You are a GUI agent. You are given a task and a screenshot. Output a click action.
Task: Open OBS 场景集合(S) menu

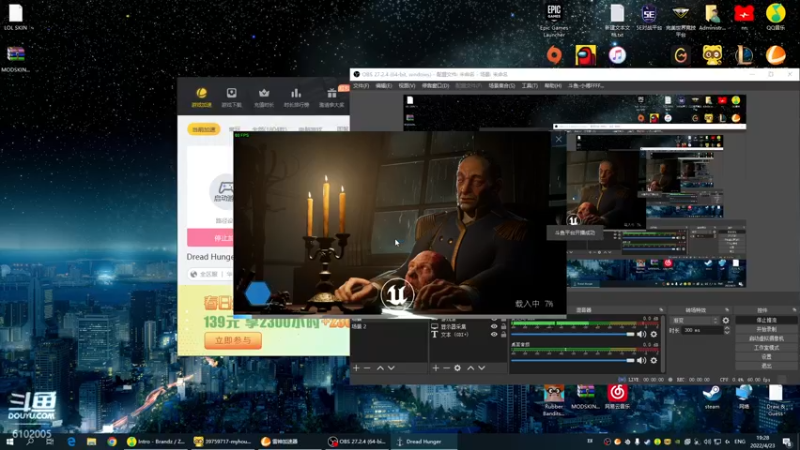pyautogui.click(x=502, y=86)
